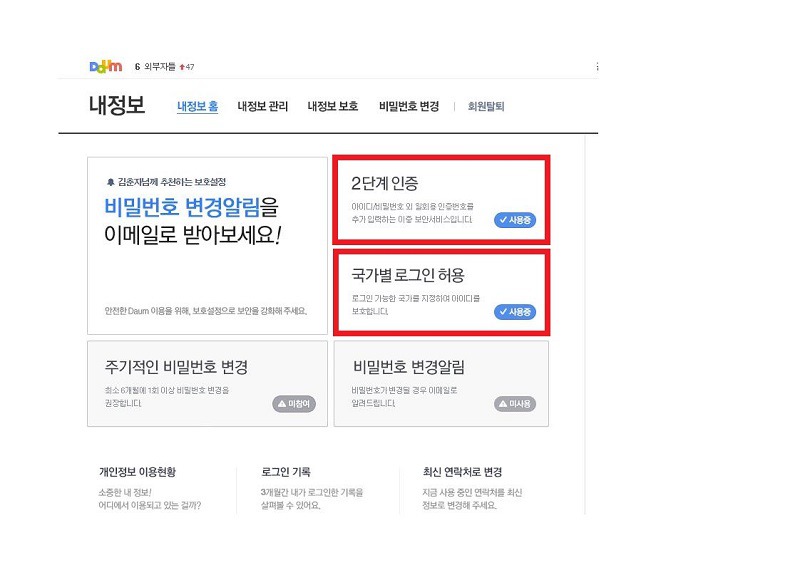800x565 pixels.
Task: Click the 내정보 page title
Action: 117,105
